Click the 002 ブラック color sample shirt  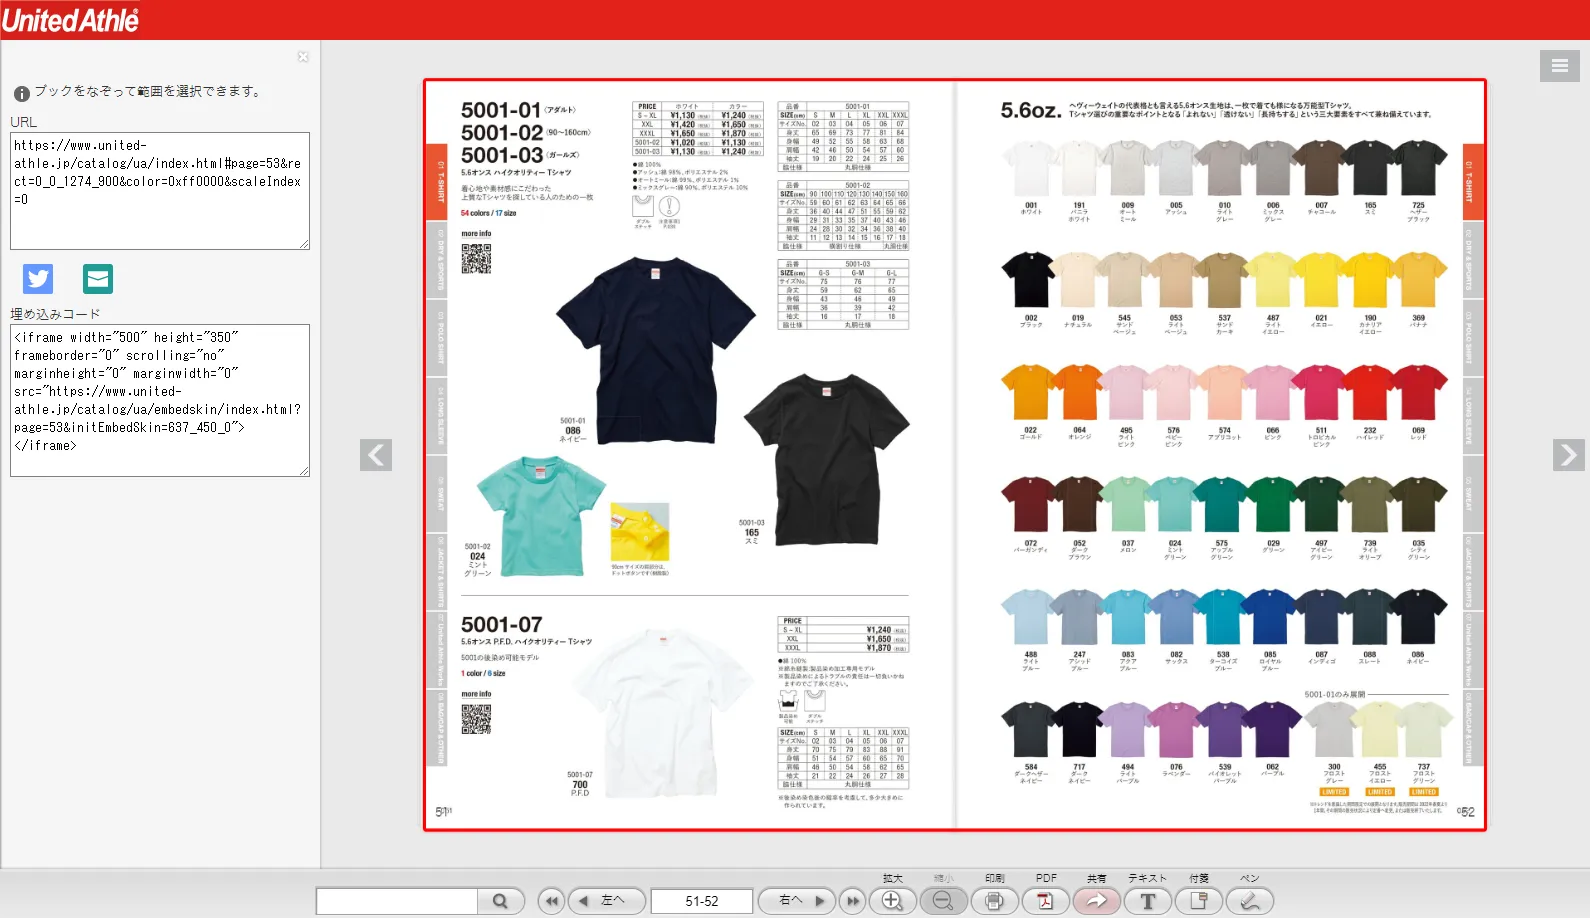1030,279
